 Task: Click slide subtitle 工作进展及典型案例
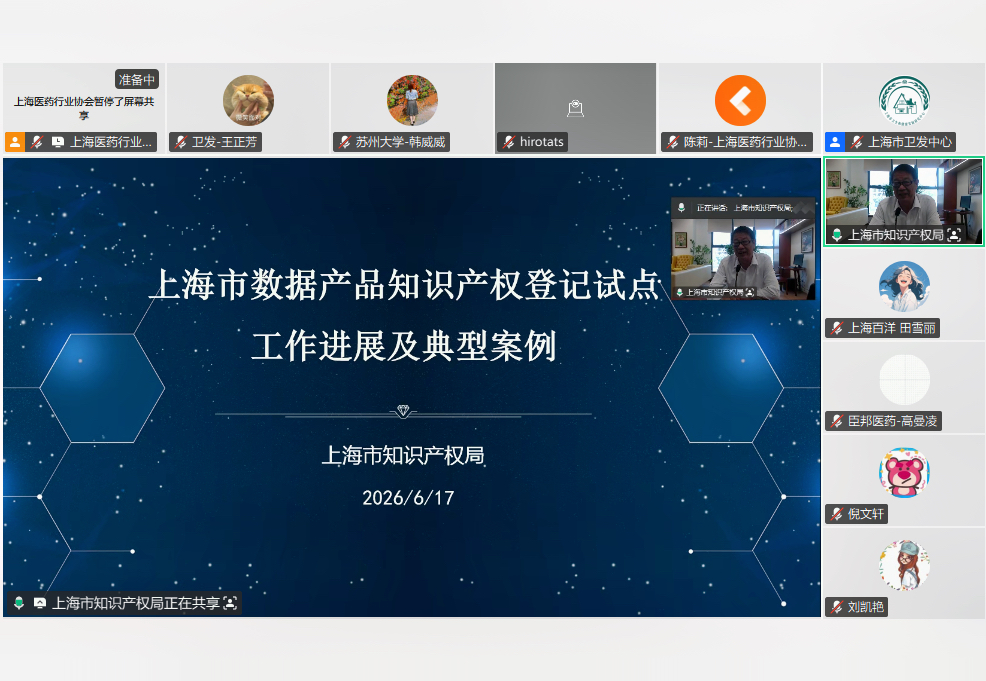404,346
